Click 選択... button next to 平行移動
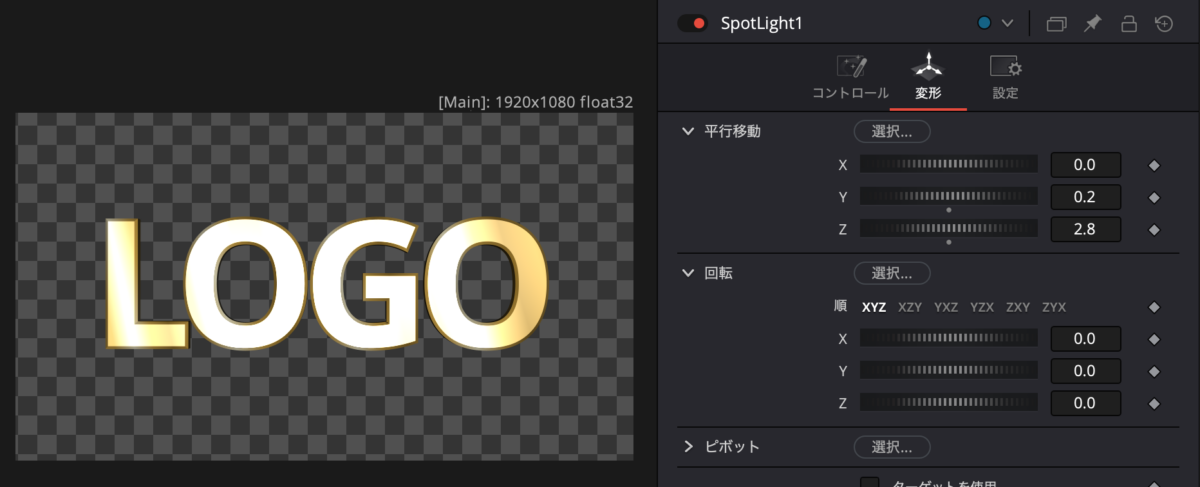 pos(892,131)
